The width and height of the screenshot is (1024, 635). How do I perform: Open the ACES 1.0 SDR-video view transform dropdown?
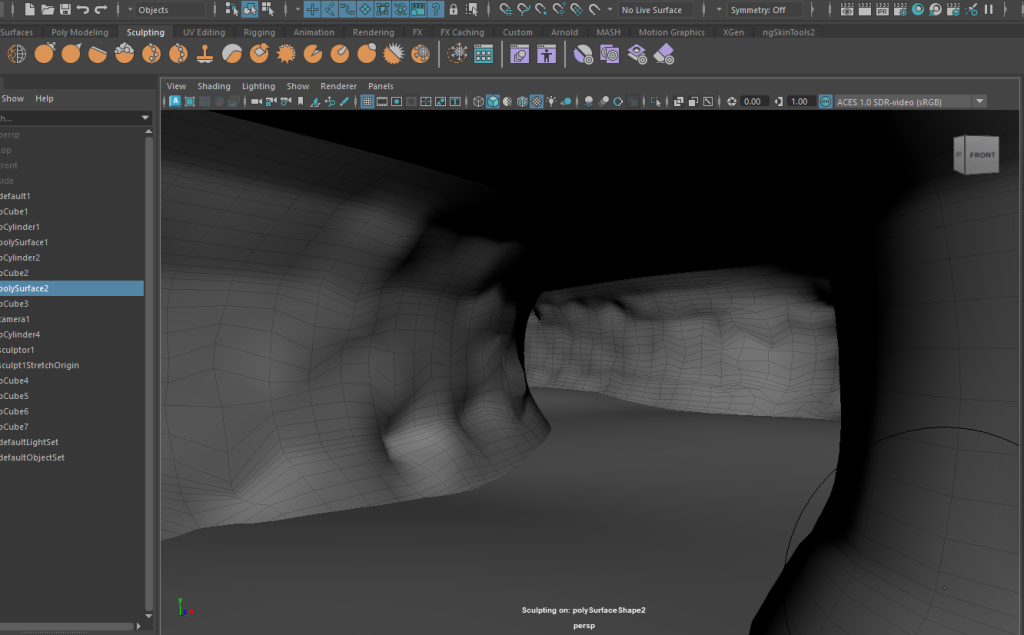click(910, 101)
